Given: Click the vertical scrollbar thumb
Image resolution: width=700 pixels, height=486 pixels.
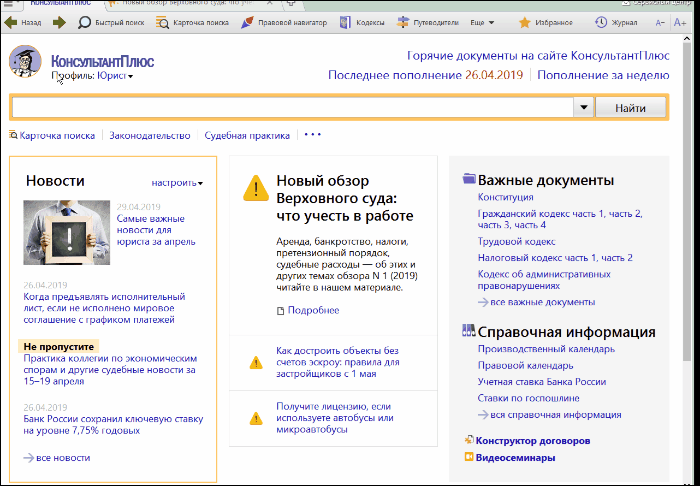Looking at the screenshot, I should (688, 203).
